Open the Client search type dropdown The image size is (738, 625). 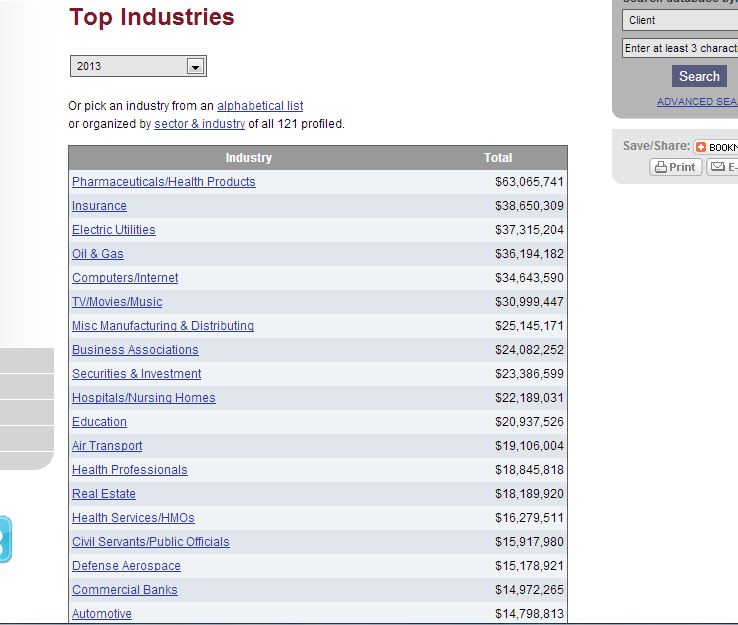680,20
